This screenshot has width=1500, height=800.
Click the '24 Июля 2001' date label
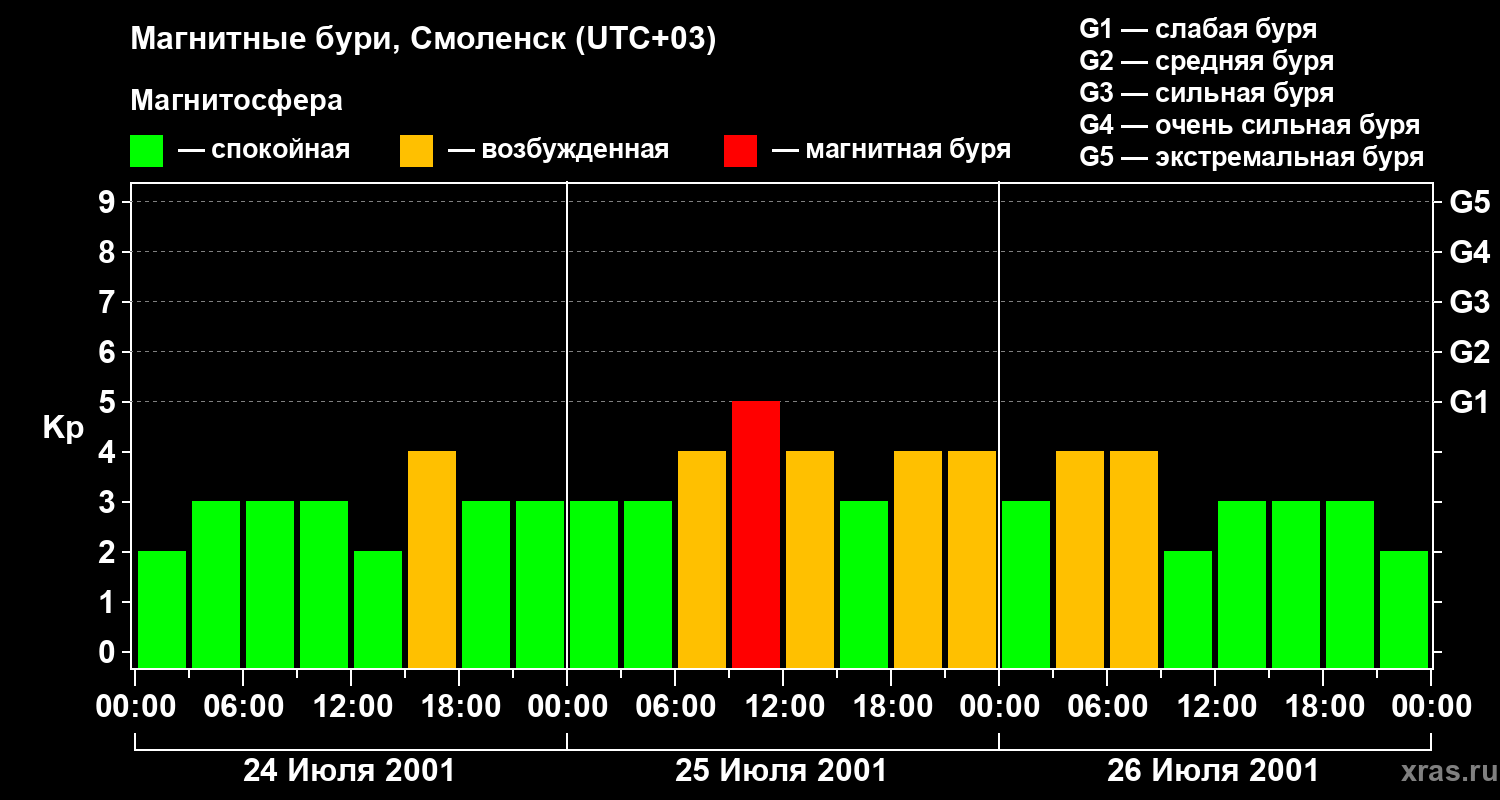(349, 771)
